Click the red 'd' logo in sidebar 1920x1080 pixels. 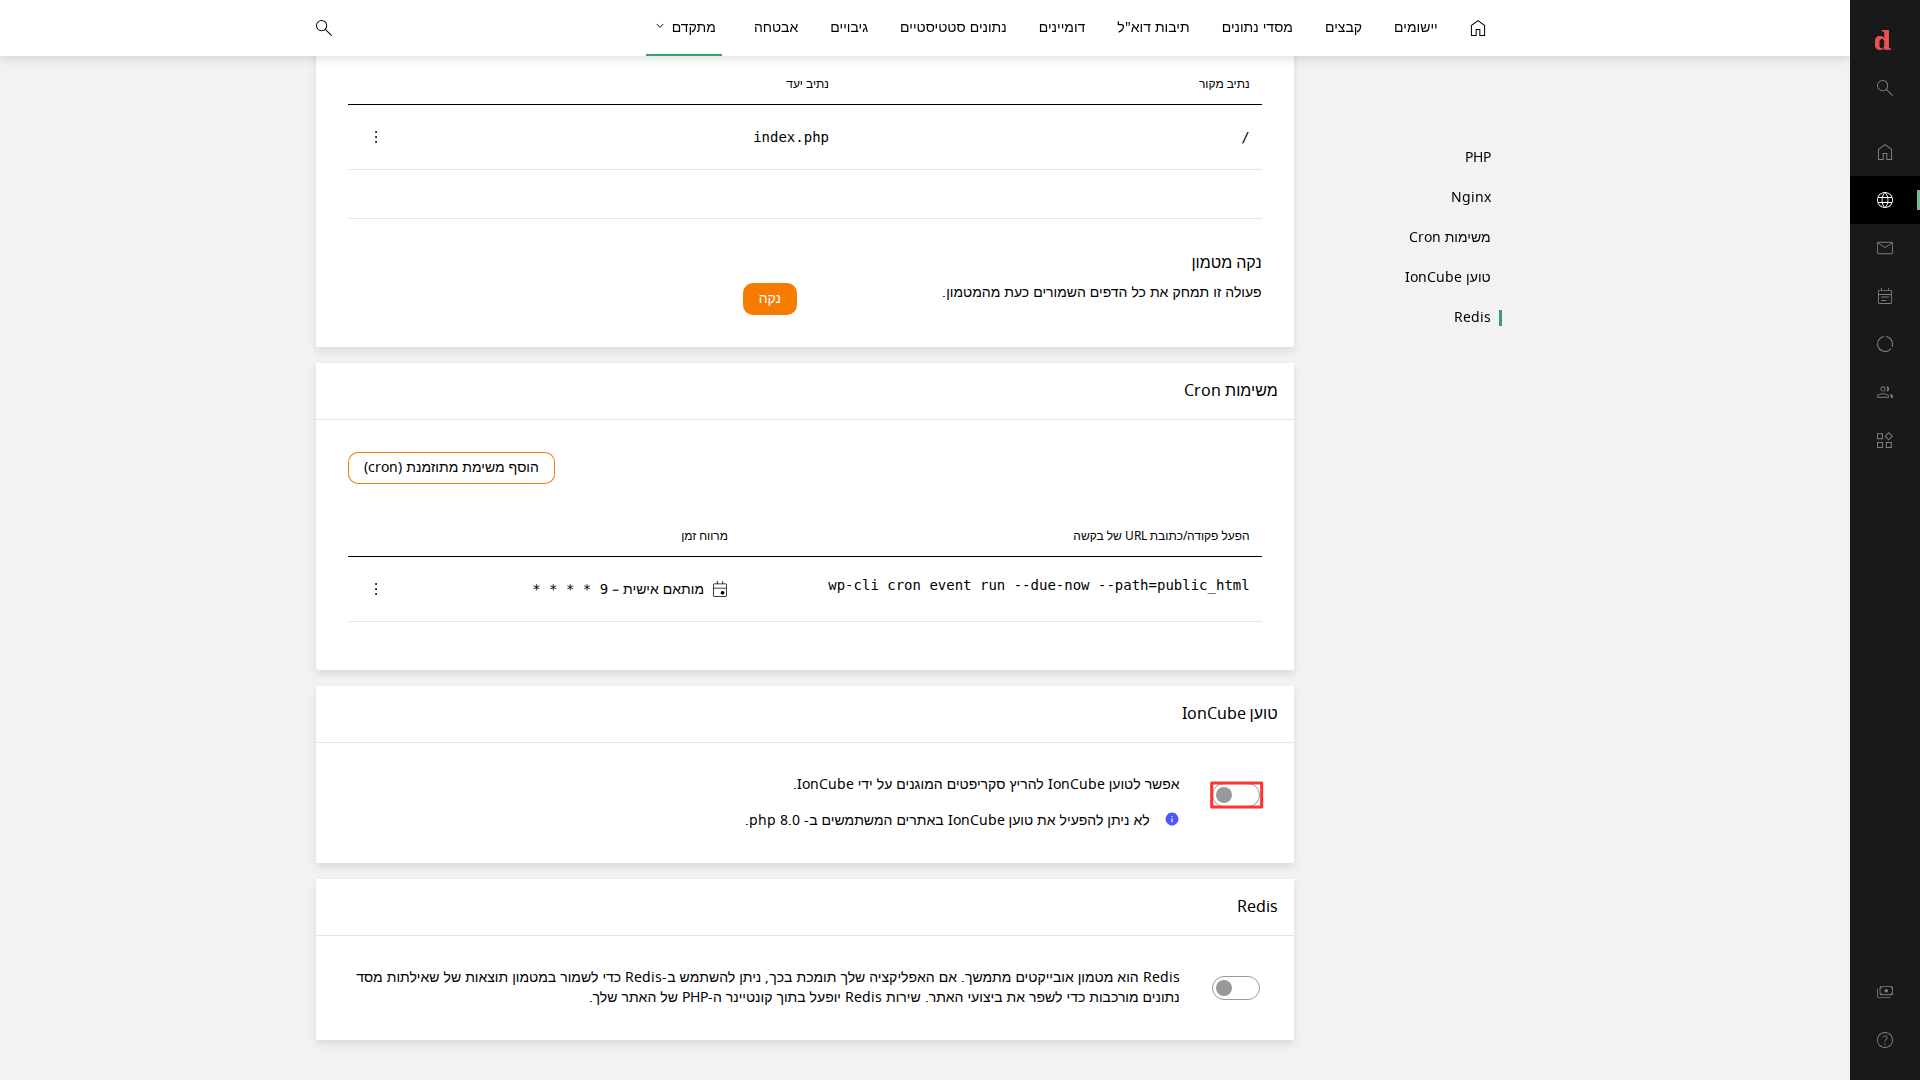(1883, 40)
